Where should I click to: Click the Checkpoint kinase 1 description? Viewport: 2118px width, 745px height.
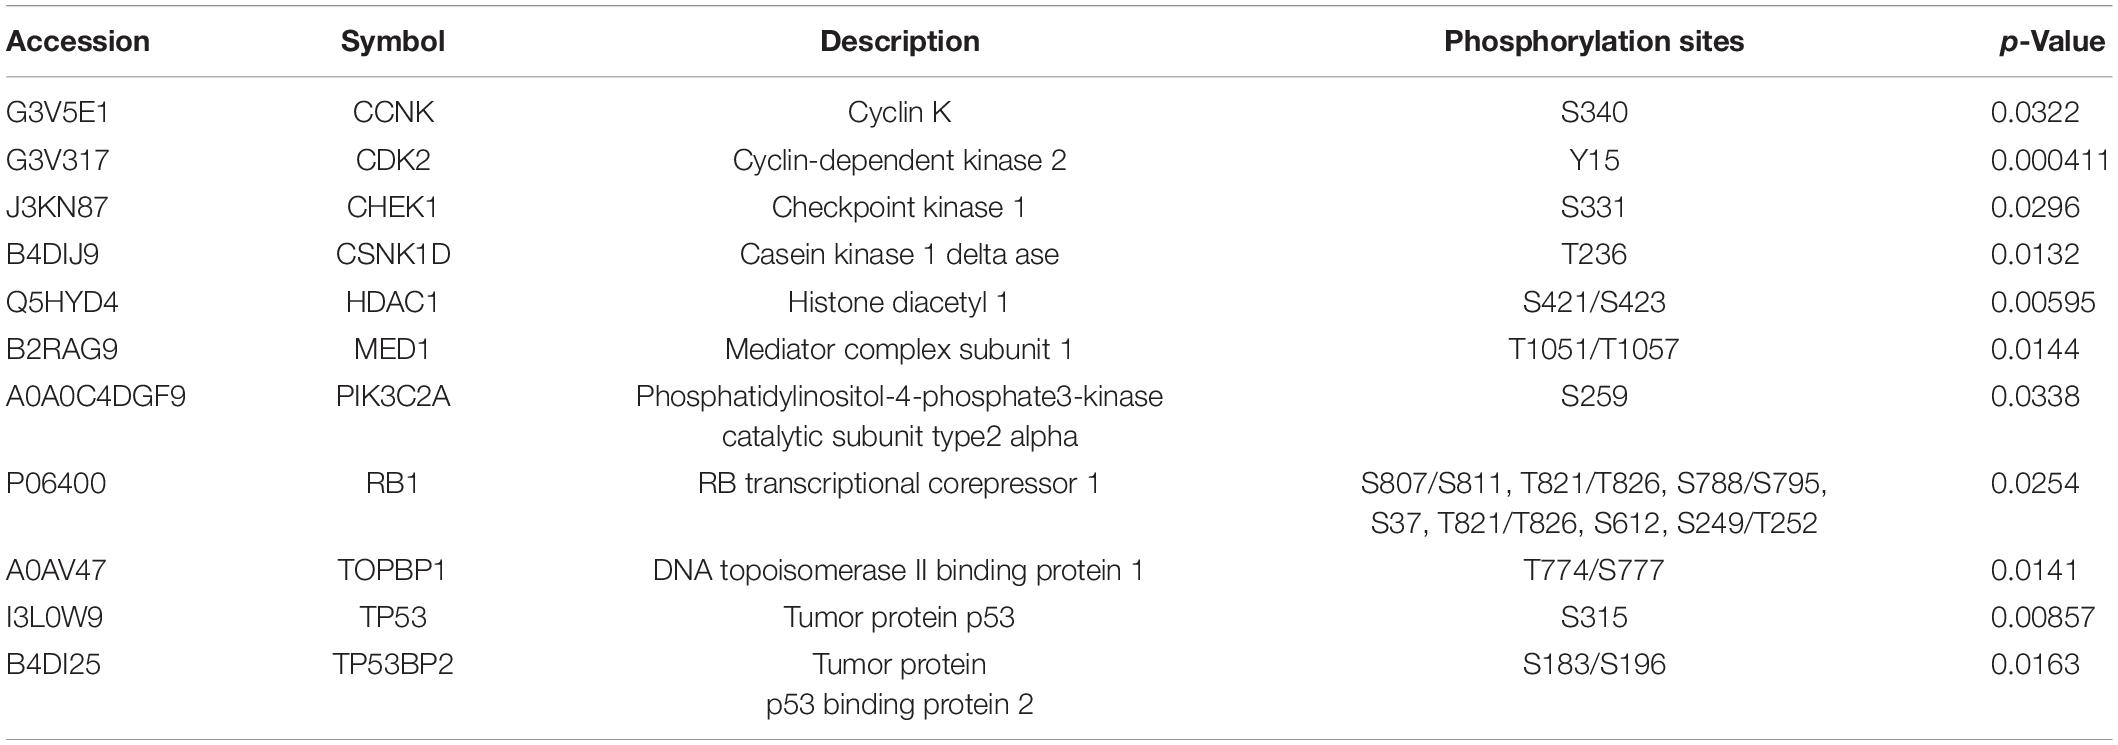[x=899, y=207]
